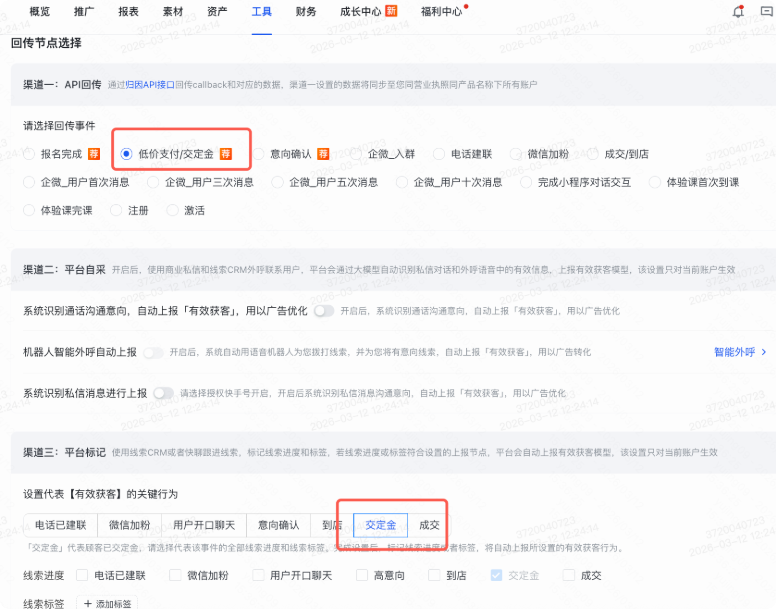Viewport: 776px width, 609px height.
Task: Select 企微_用户十次消息 radio option
Action: 402,182
